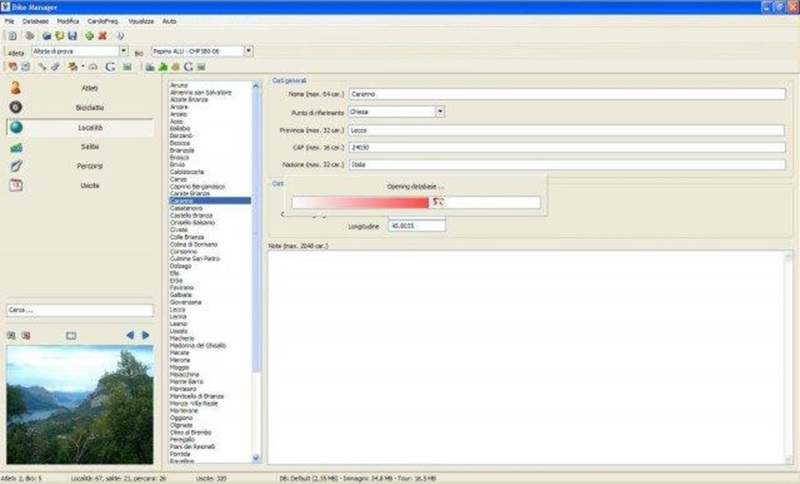The image size is (800, 484).
Task: Select 'Castello Brianza' in the list
Action: click(191, 216)
